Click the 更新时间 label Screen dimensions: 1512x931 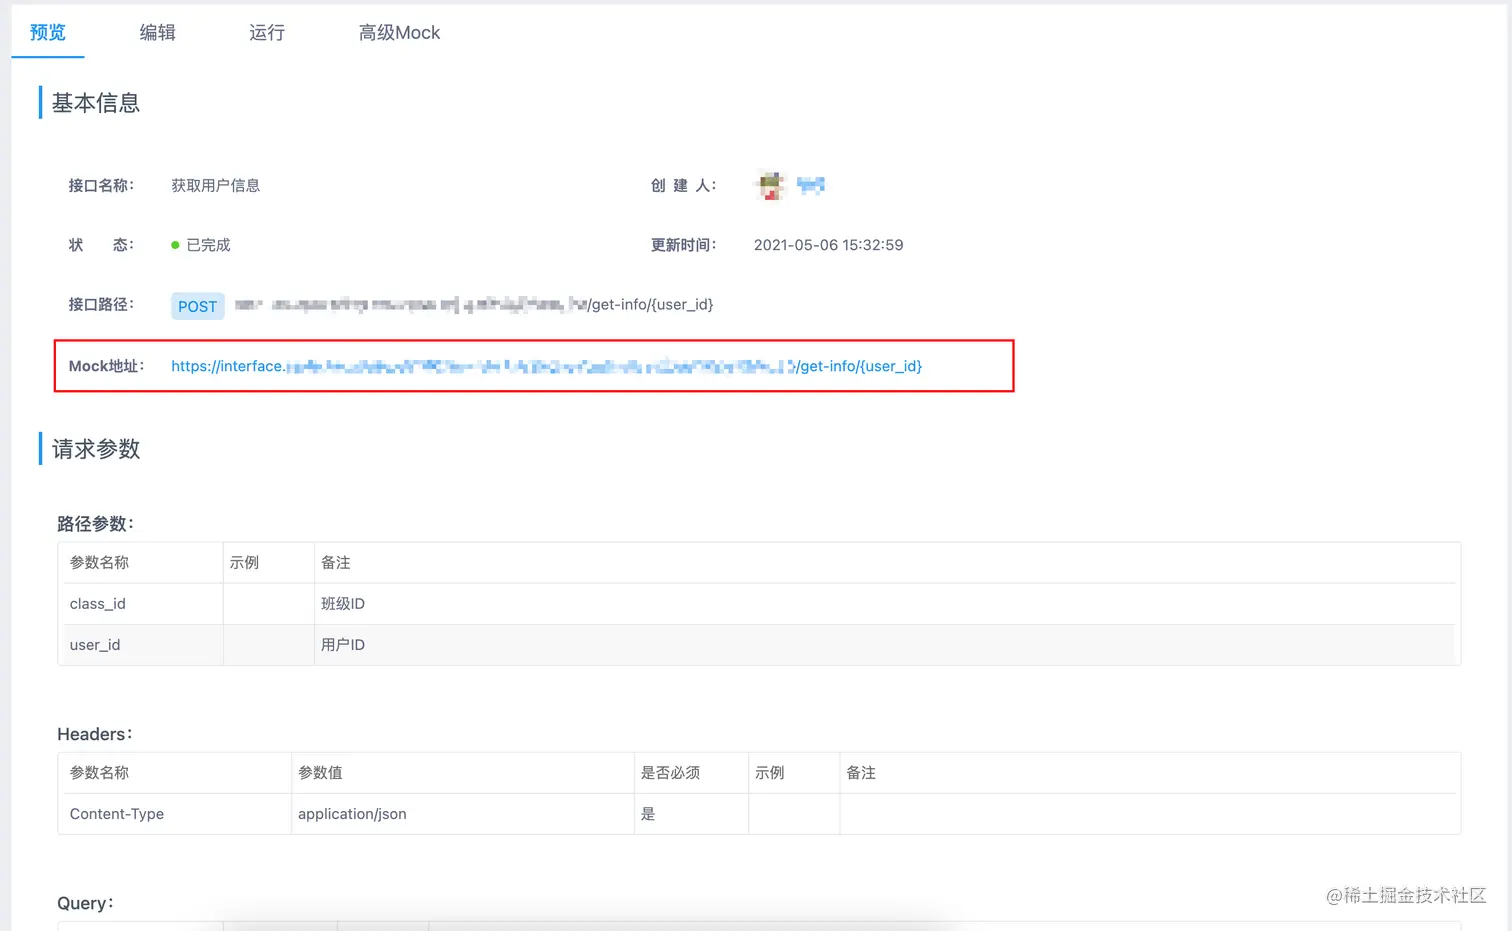pyautogui.click(x=683, y=245)
